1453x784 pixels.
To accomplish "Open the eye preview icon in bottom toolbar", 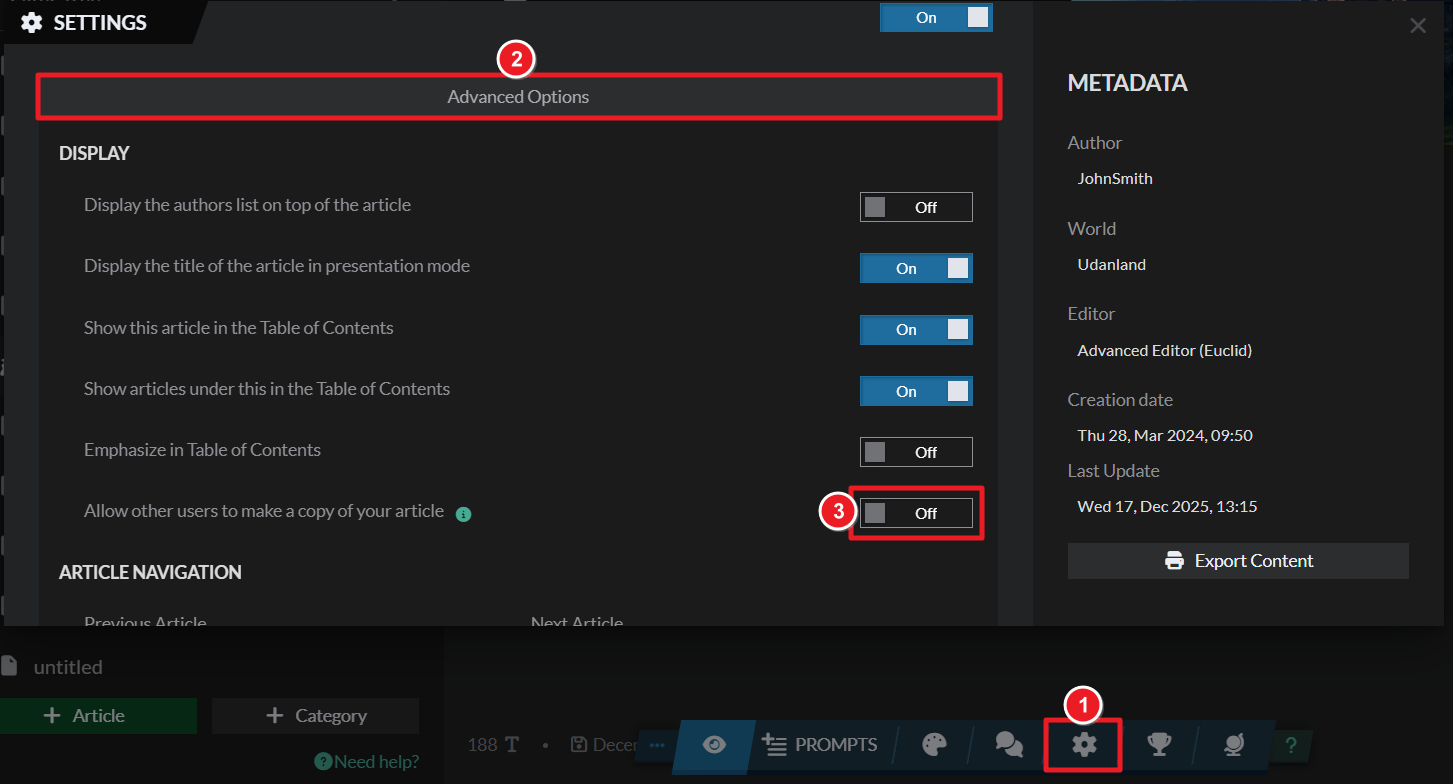I will coord(714,745).
